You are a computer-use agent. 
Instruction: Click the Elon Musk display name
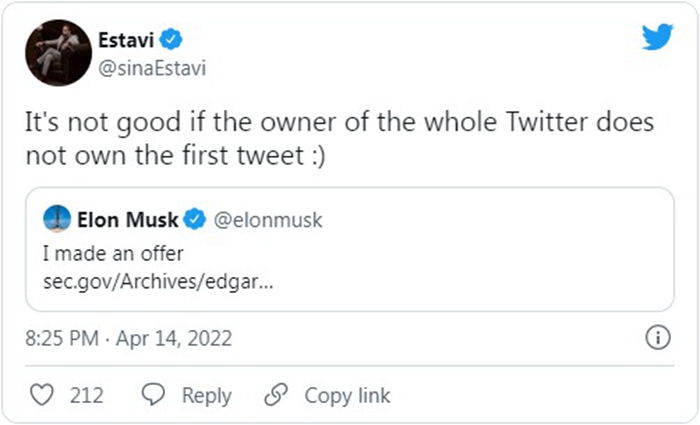click(128, 220)
